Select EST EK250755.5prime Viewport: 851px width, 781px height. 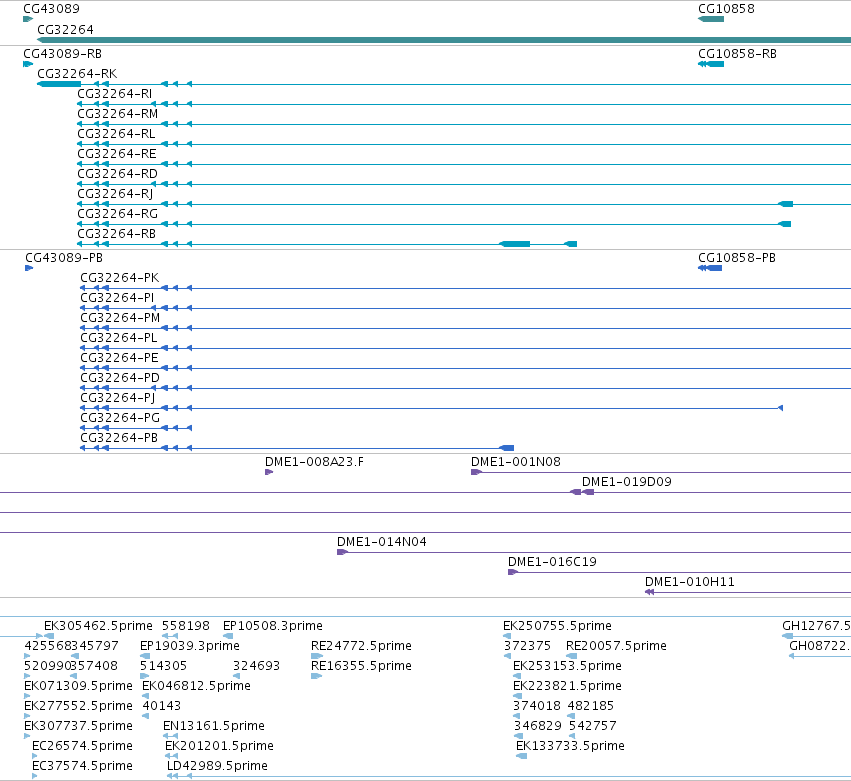557,626
